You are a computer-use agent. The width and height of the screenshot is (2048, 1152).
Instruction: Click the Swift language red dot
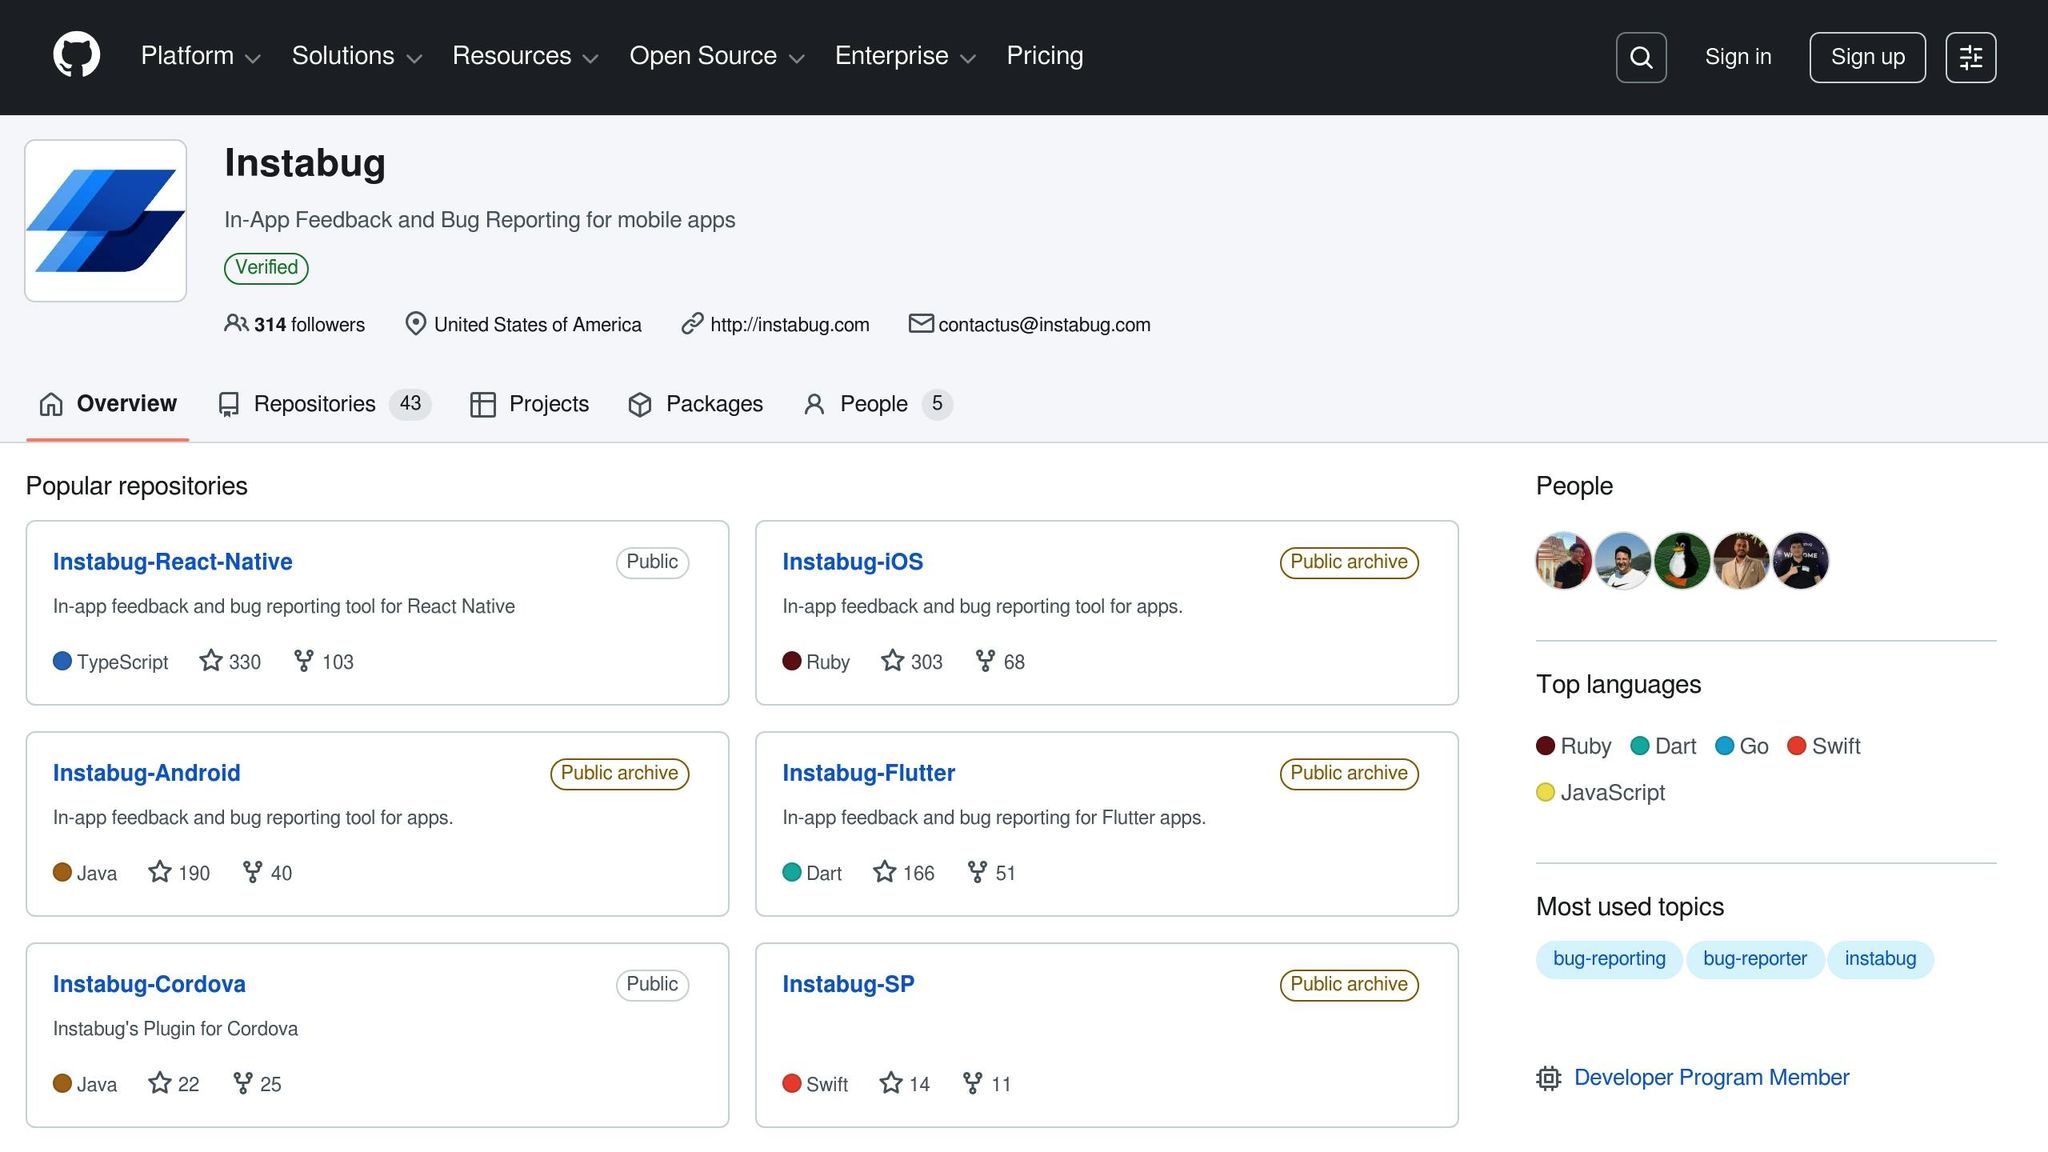(x=1796, y=746)
